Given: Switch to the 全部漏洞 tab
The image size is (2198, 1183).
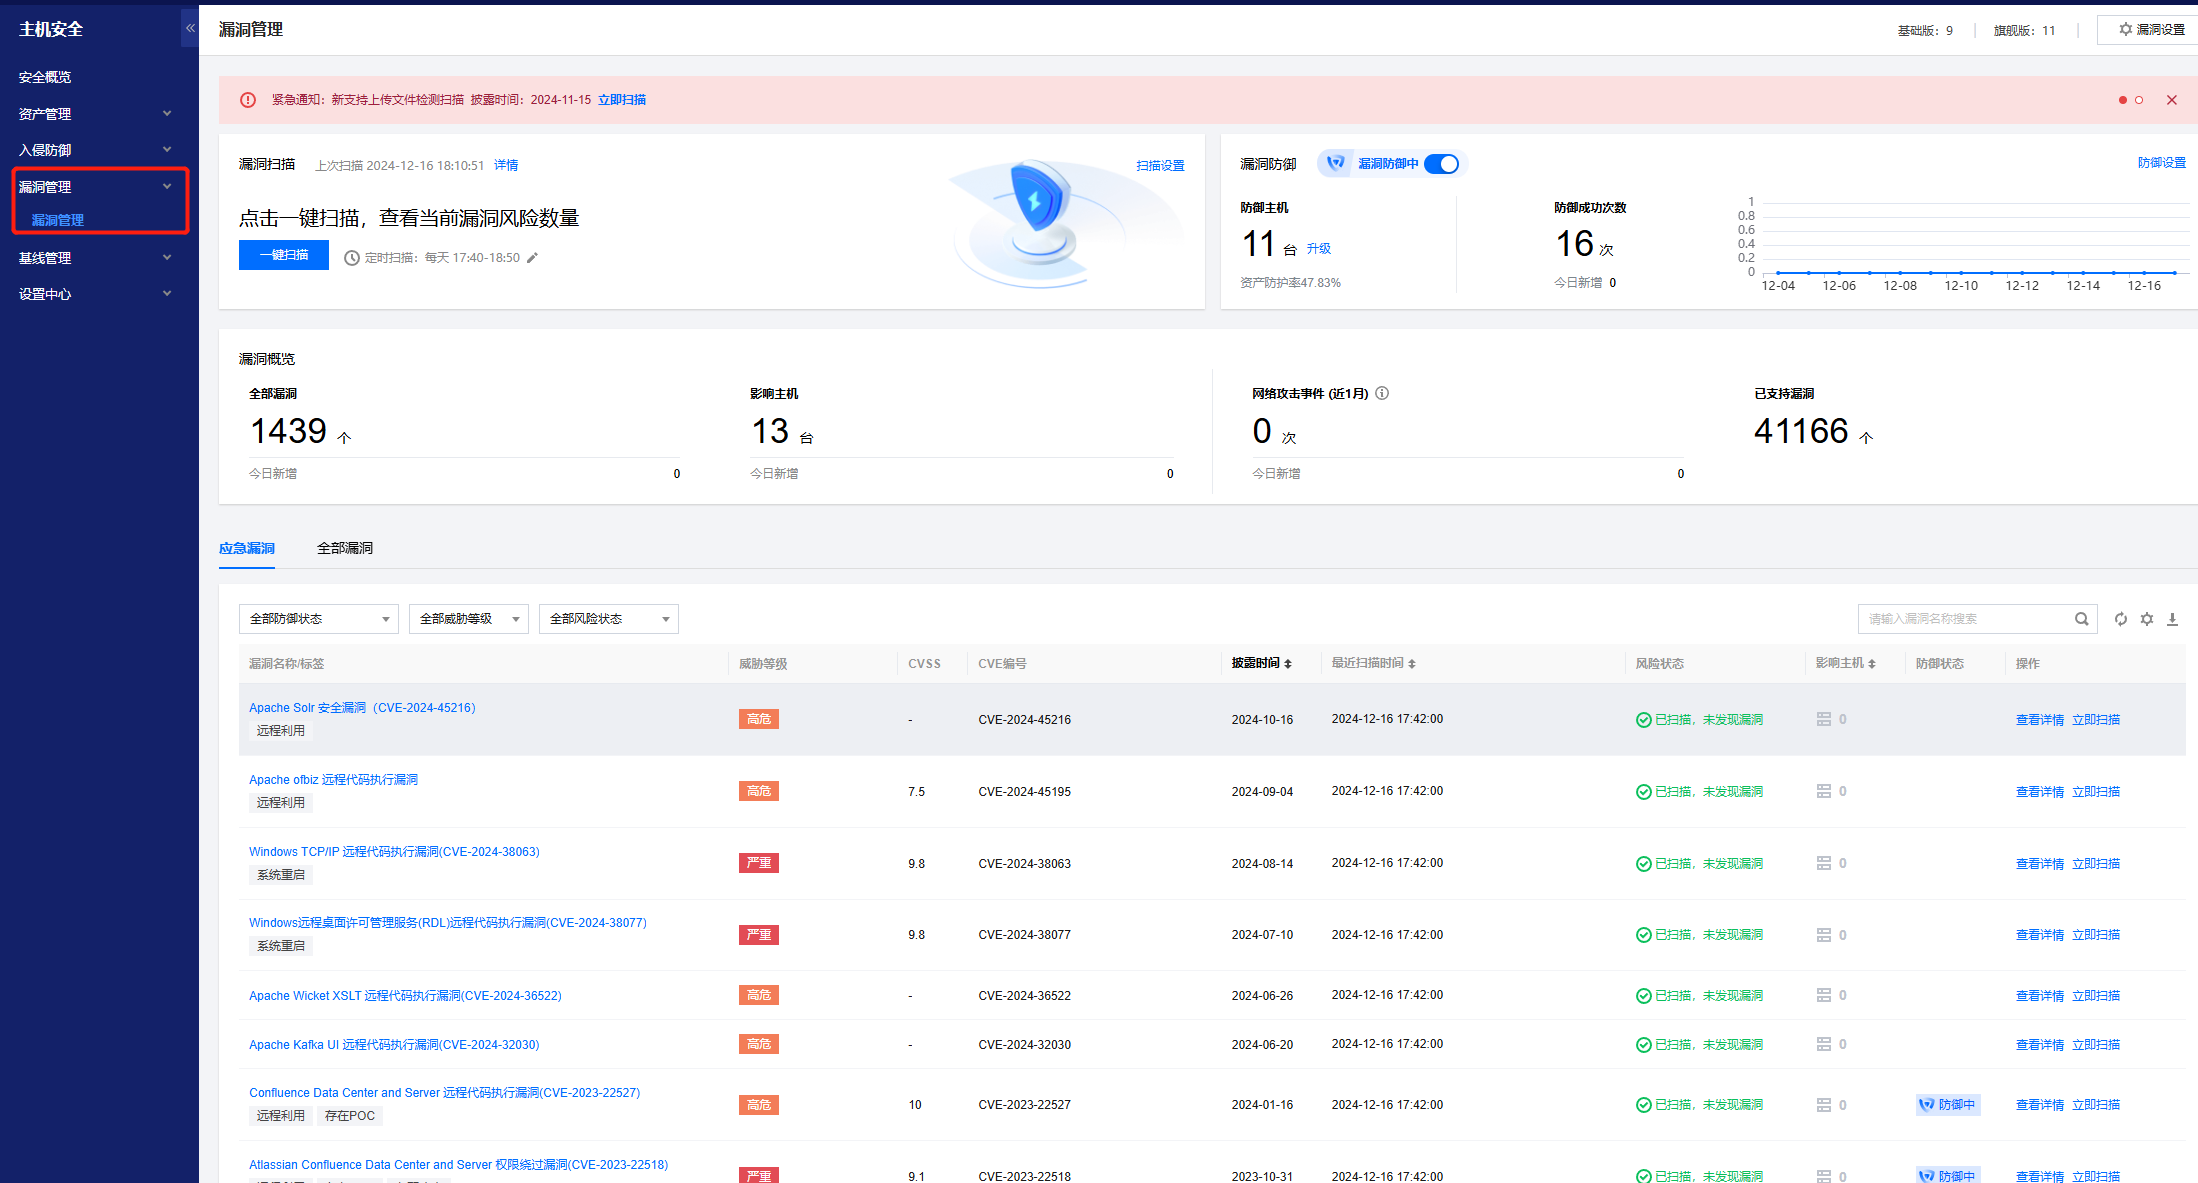Looking at the screenshot, I should tap(344, 548).
